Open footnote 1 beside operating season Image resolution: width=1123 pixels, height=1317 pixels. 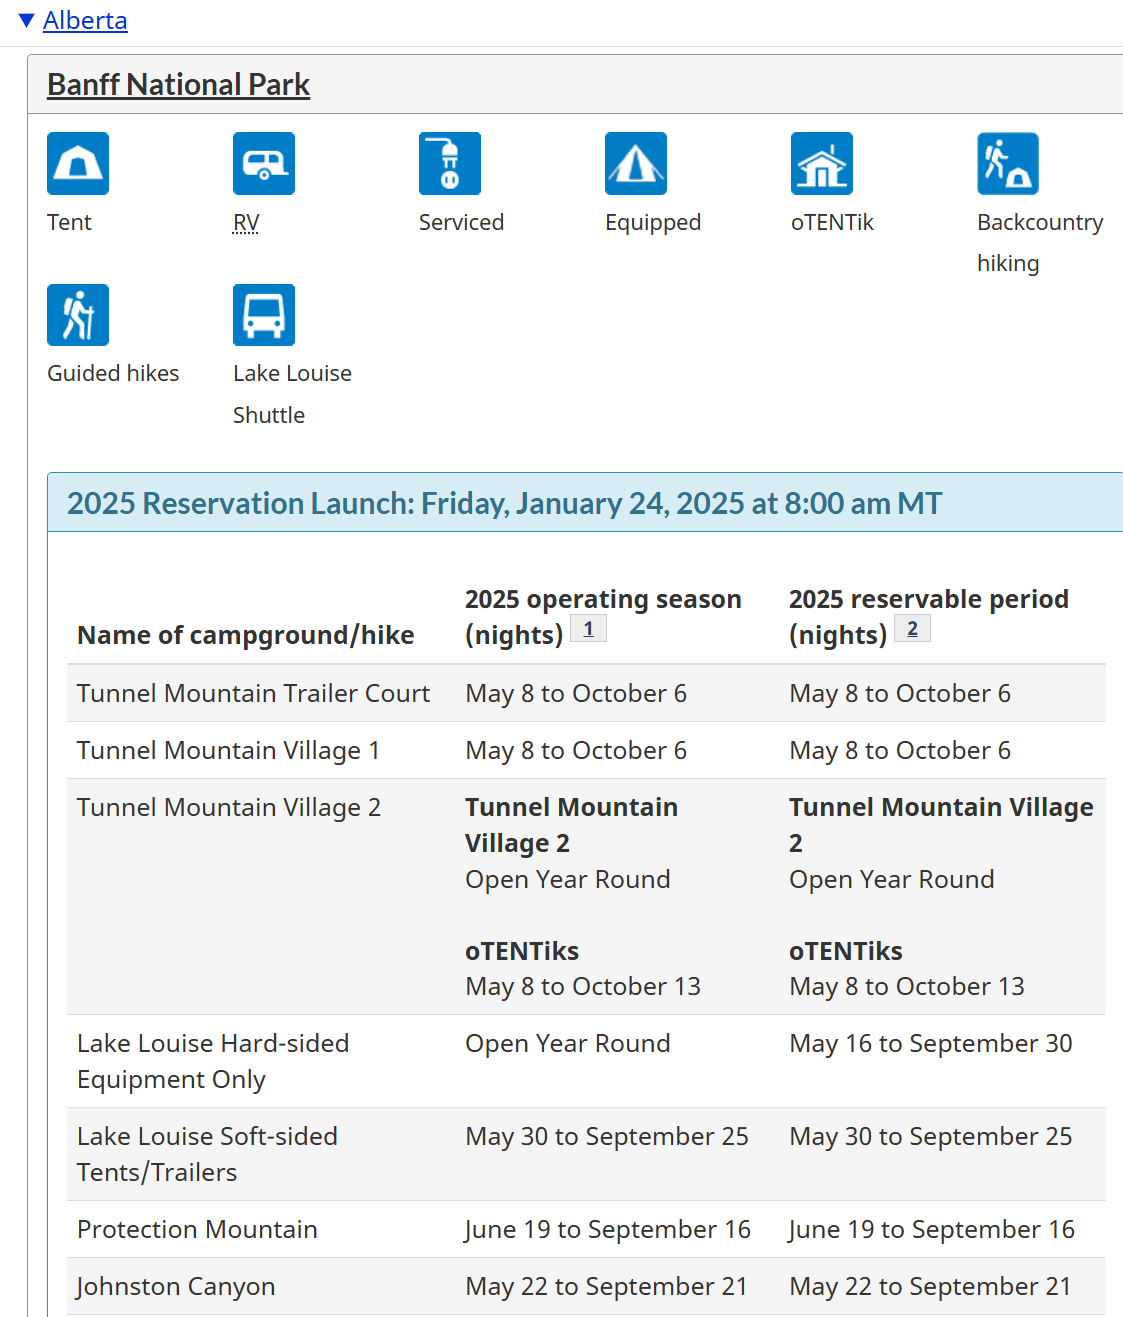click(588, 628)
